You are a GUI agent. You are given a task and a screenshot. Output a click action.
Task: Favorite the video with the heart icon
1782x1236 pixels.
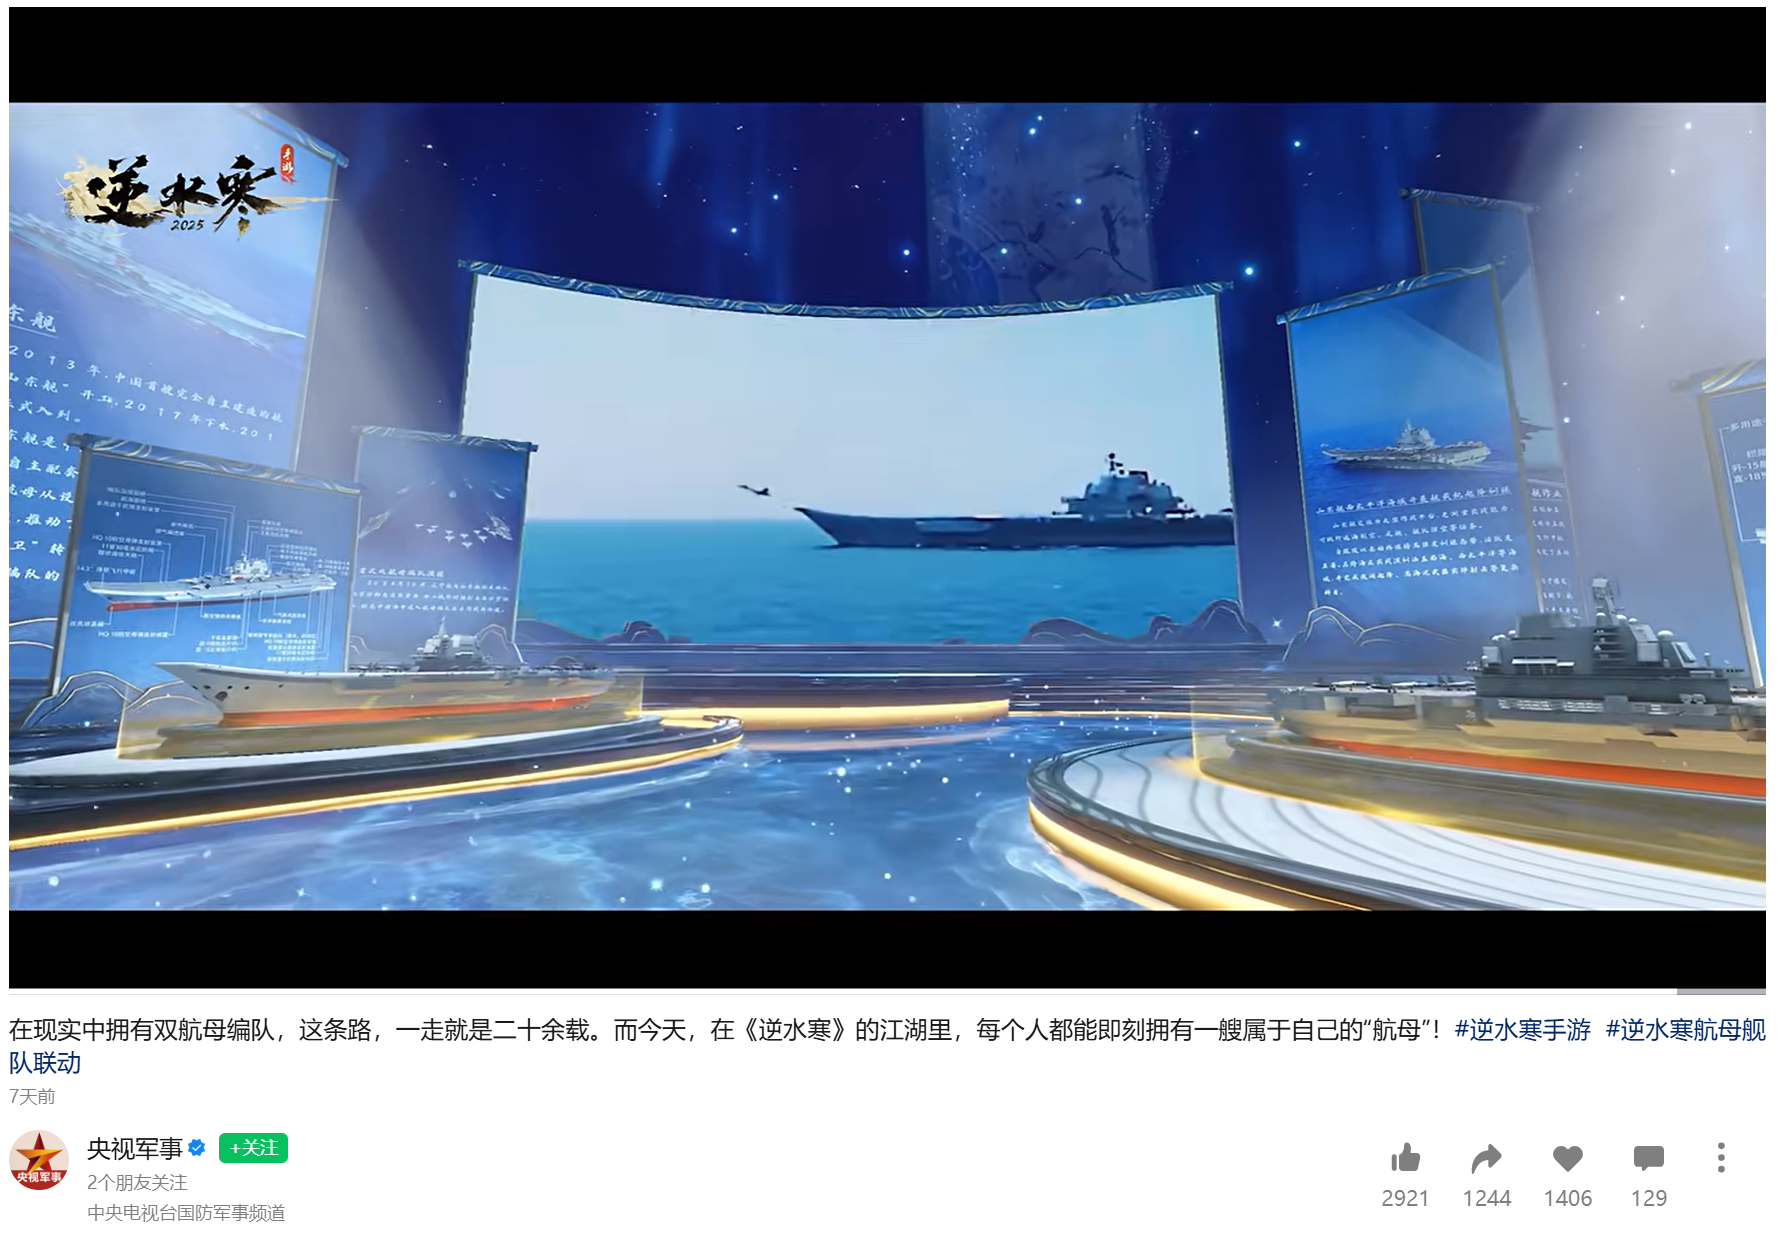pos(1568,1158)
